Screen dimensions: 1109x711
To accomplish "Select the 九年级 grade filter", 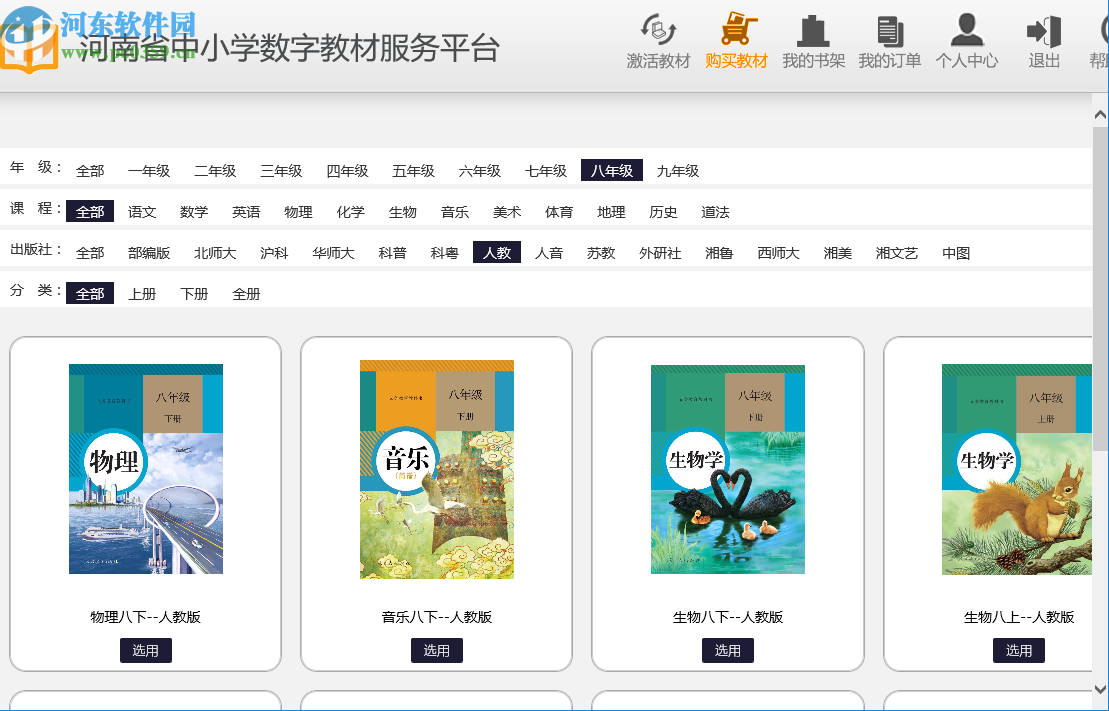I will pos(678,170).
